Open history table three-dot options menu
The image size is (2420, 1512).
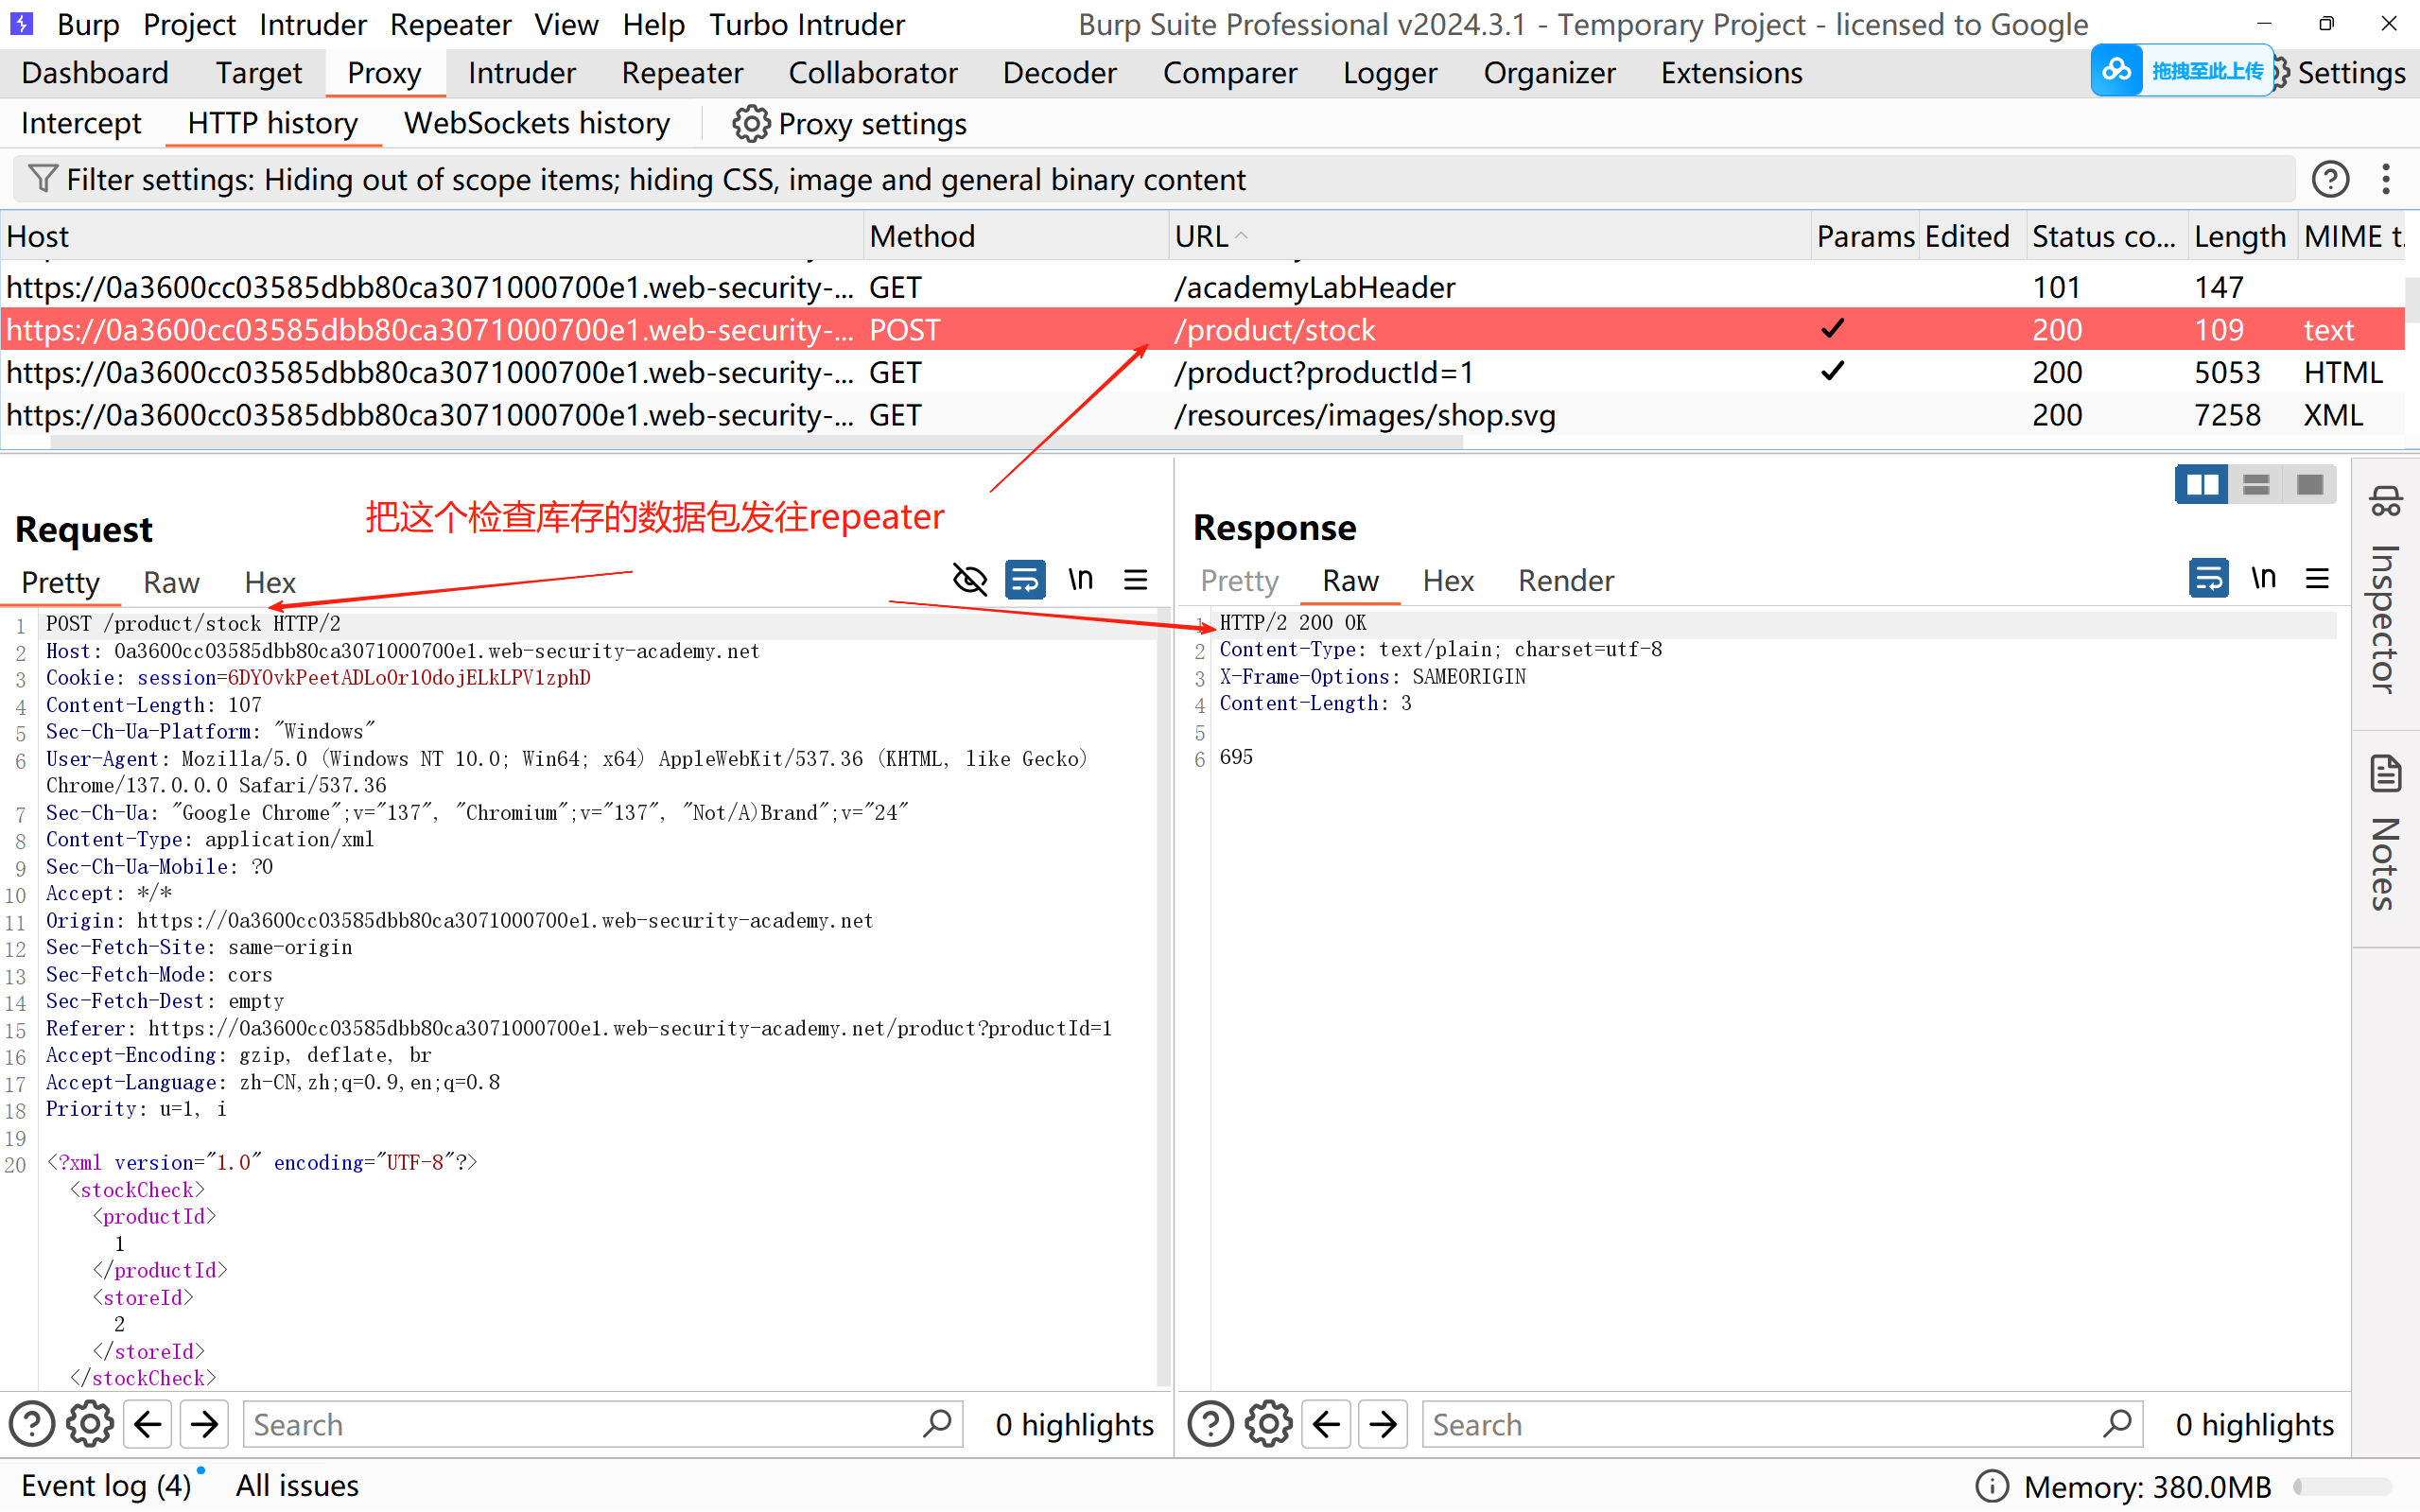(2386, 179)
